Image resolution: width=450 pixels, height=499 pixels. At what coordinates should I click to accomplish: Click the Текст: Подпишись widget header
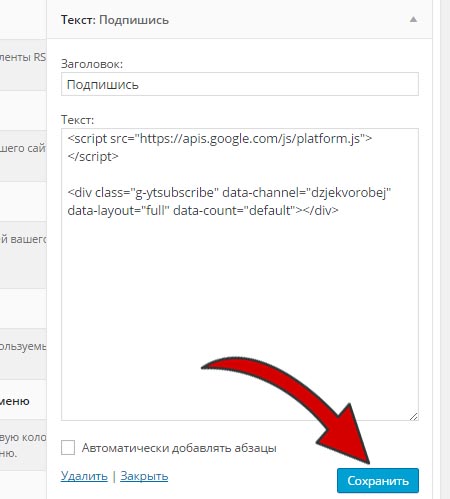[239, 19]
